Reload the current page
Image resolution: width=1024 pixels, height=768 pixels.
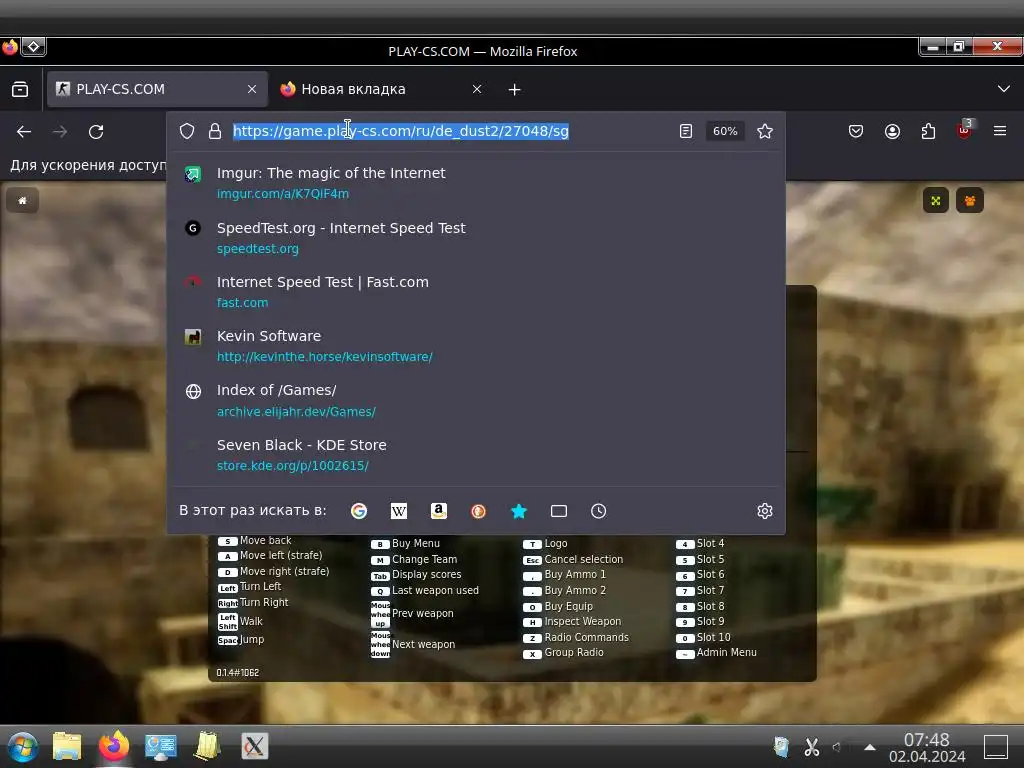tap(96, 132)
